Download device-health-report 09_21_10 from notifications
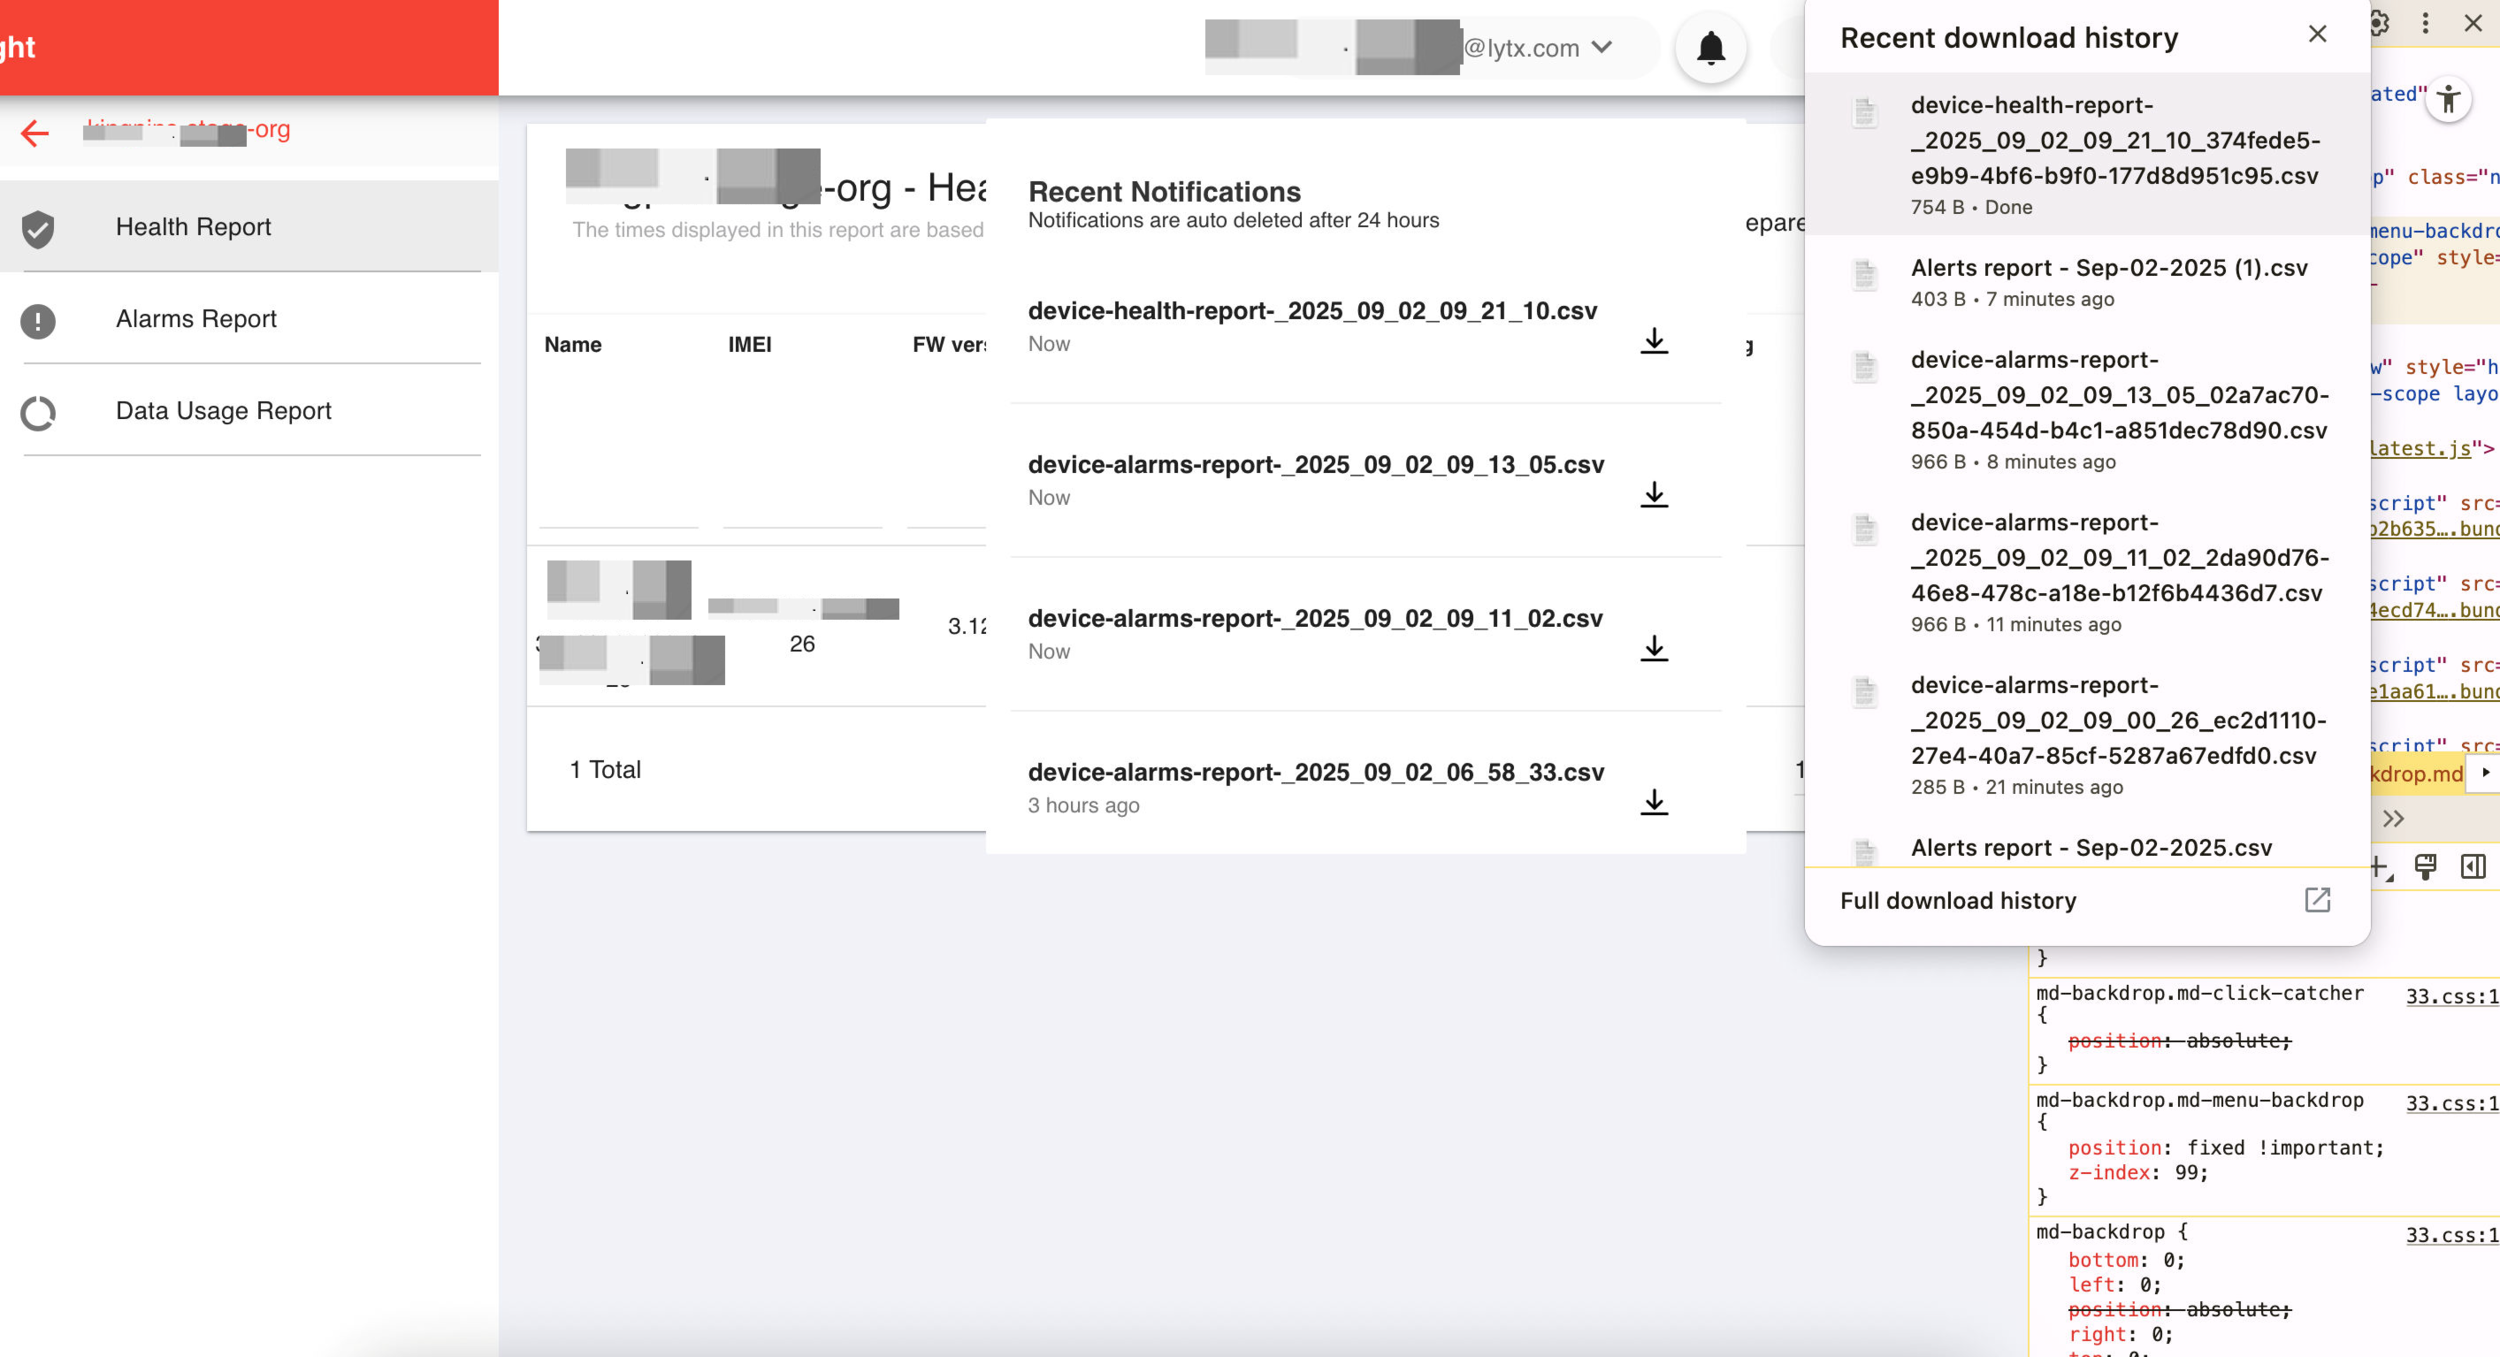 pyautogui.click(x=1653, y=341)
